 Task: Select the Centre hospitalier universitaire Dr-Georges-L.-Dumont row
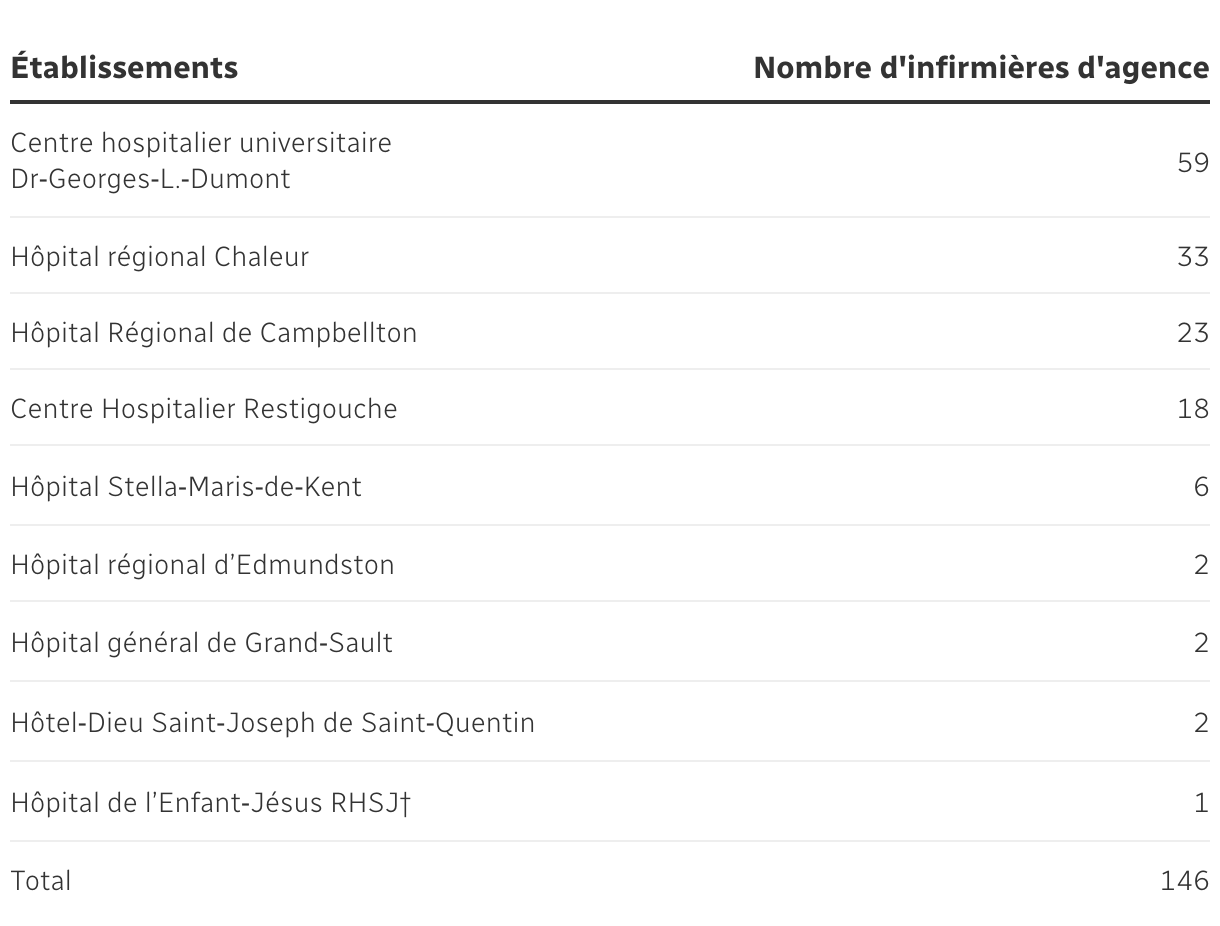610,161
